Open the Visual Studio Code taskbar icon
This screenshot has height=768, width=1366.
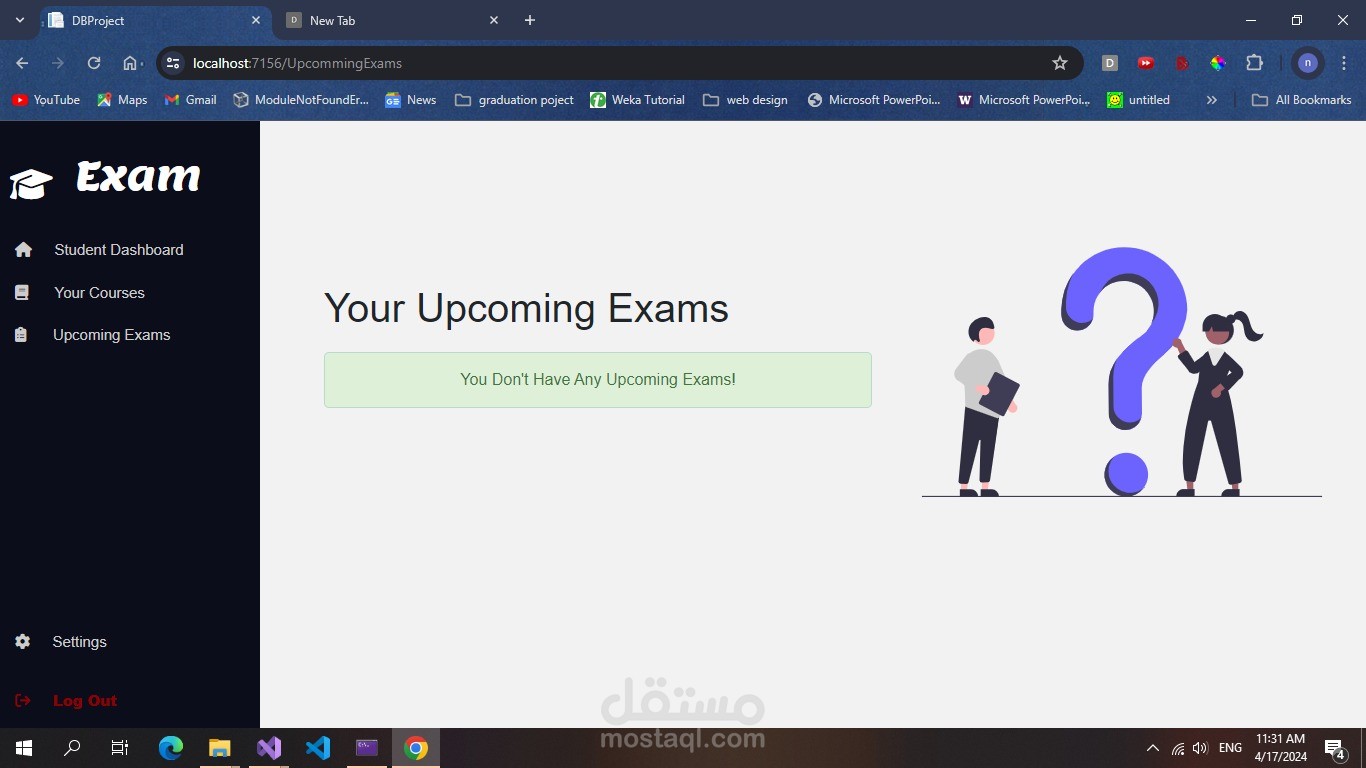pyautogui.click(x=318, y=747)
